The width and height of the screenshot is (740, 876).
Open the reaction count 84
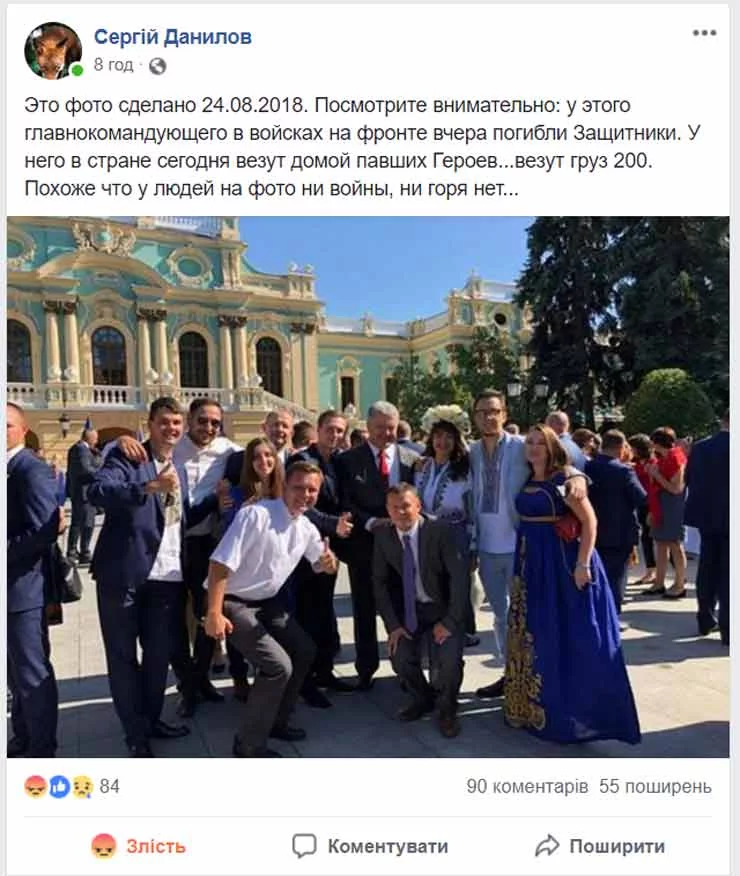pyautogui.click(x=109, y=787)
